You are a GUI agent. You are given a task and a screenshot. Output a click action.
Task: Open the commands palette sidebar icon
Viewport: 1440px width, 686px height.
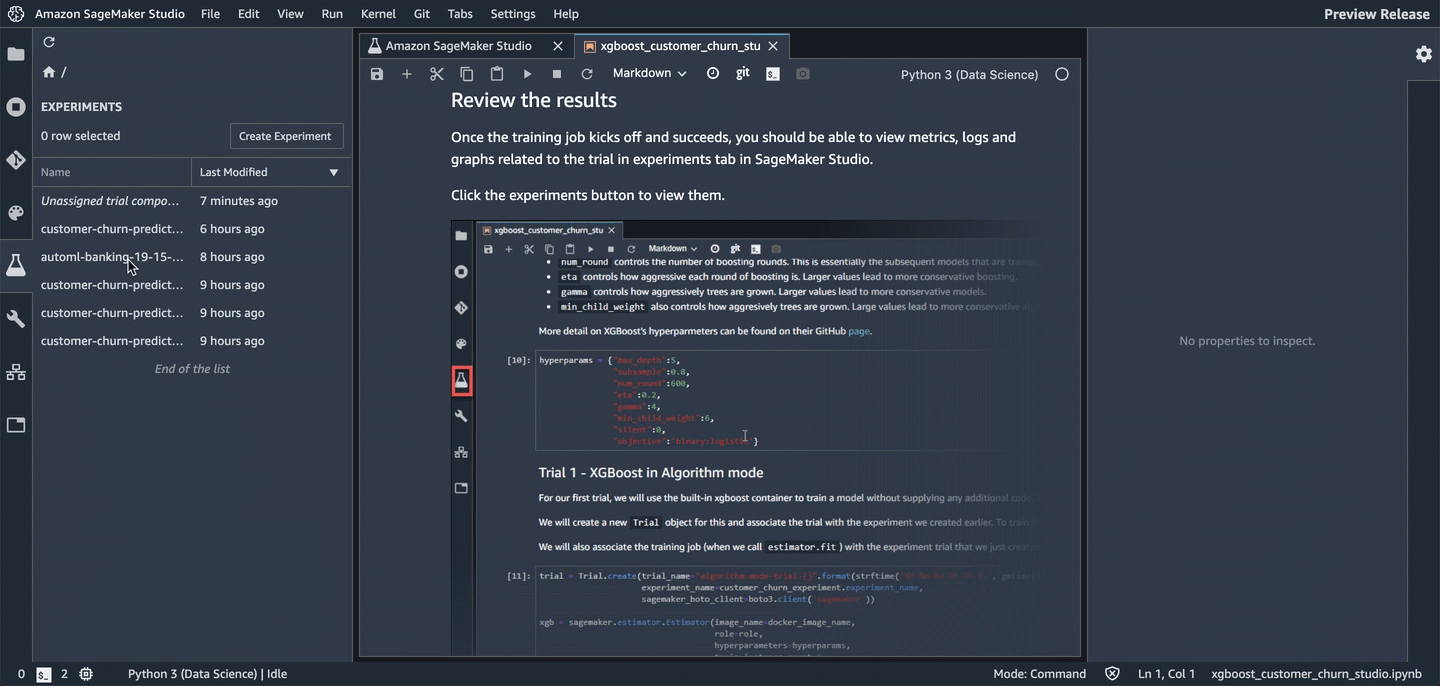coord(16,212)
